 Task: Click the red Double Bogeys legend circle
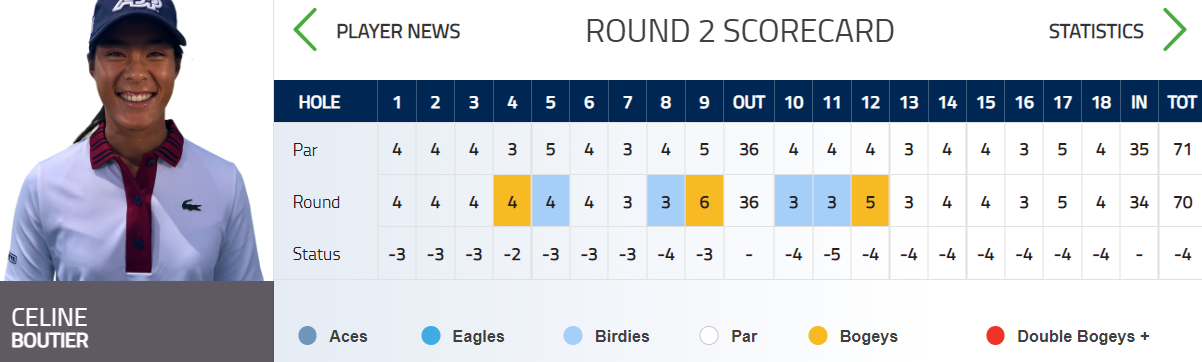pos(995,336)
